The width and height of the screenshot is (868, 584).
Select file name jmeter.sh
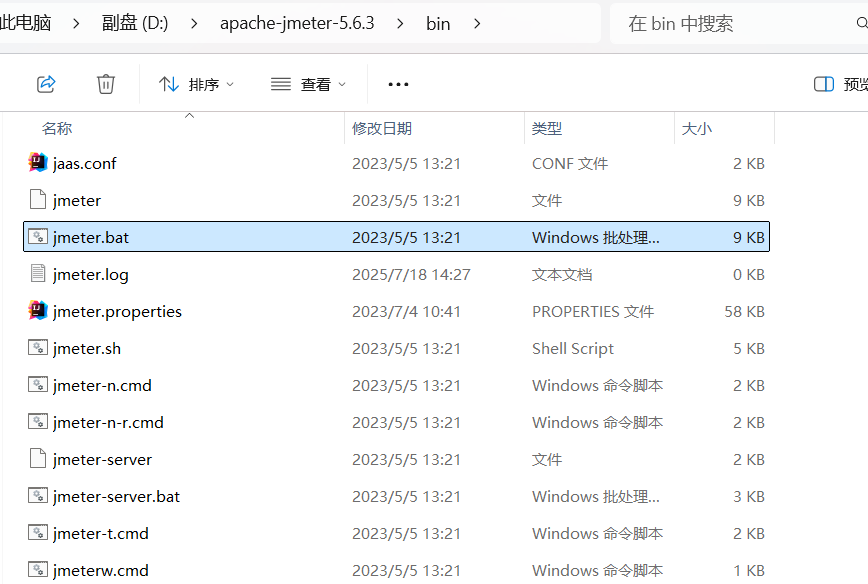coord(87,349)
